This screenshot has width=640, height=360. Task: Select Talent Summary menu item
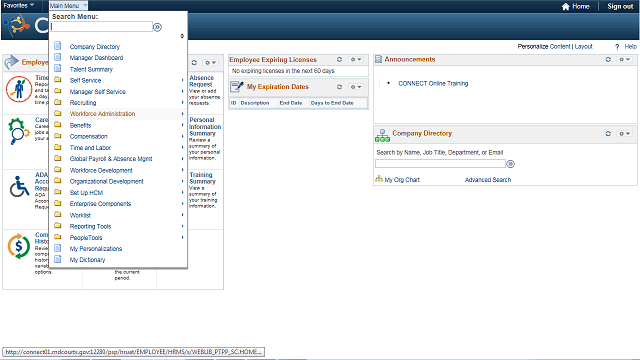(x=91, y=69)
